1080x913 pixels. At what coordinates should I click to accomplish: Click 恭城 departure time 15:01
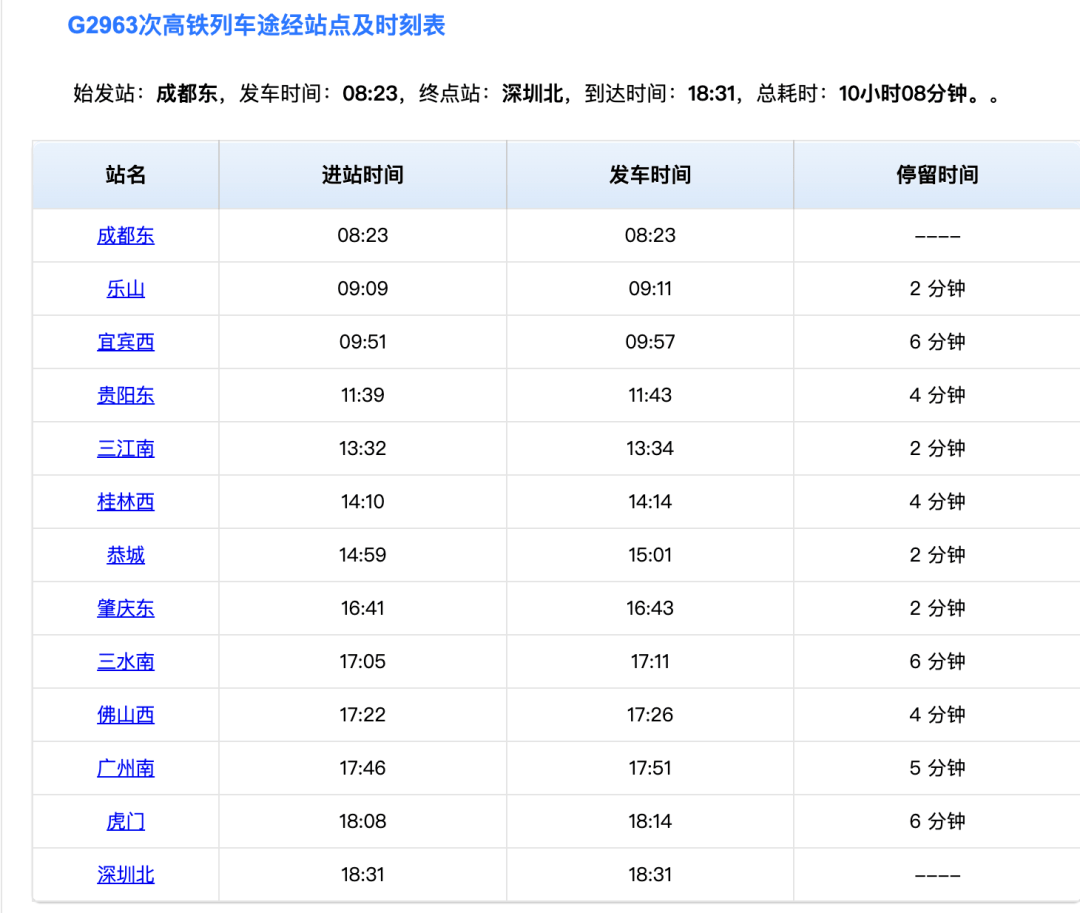point(650,555)
